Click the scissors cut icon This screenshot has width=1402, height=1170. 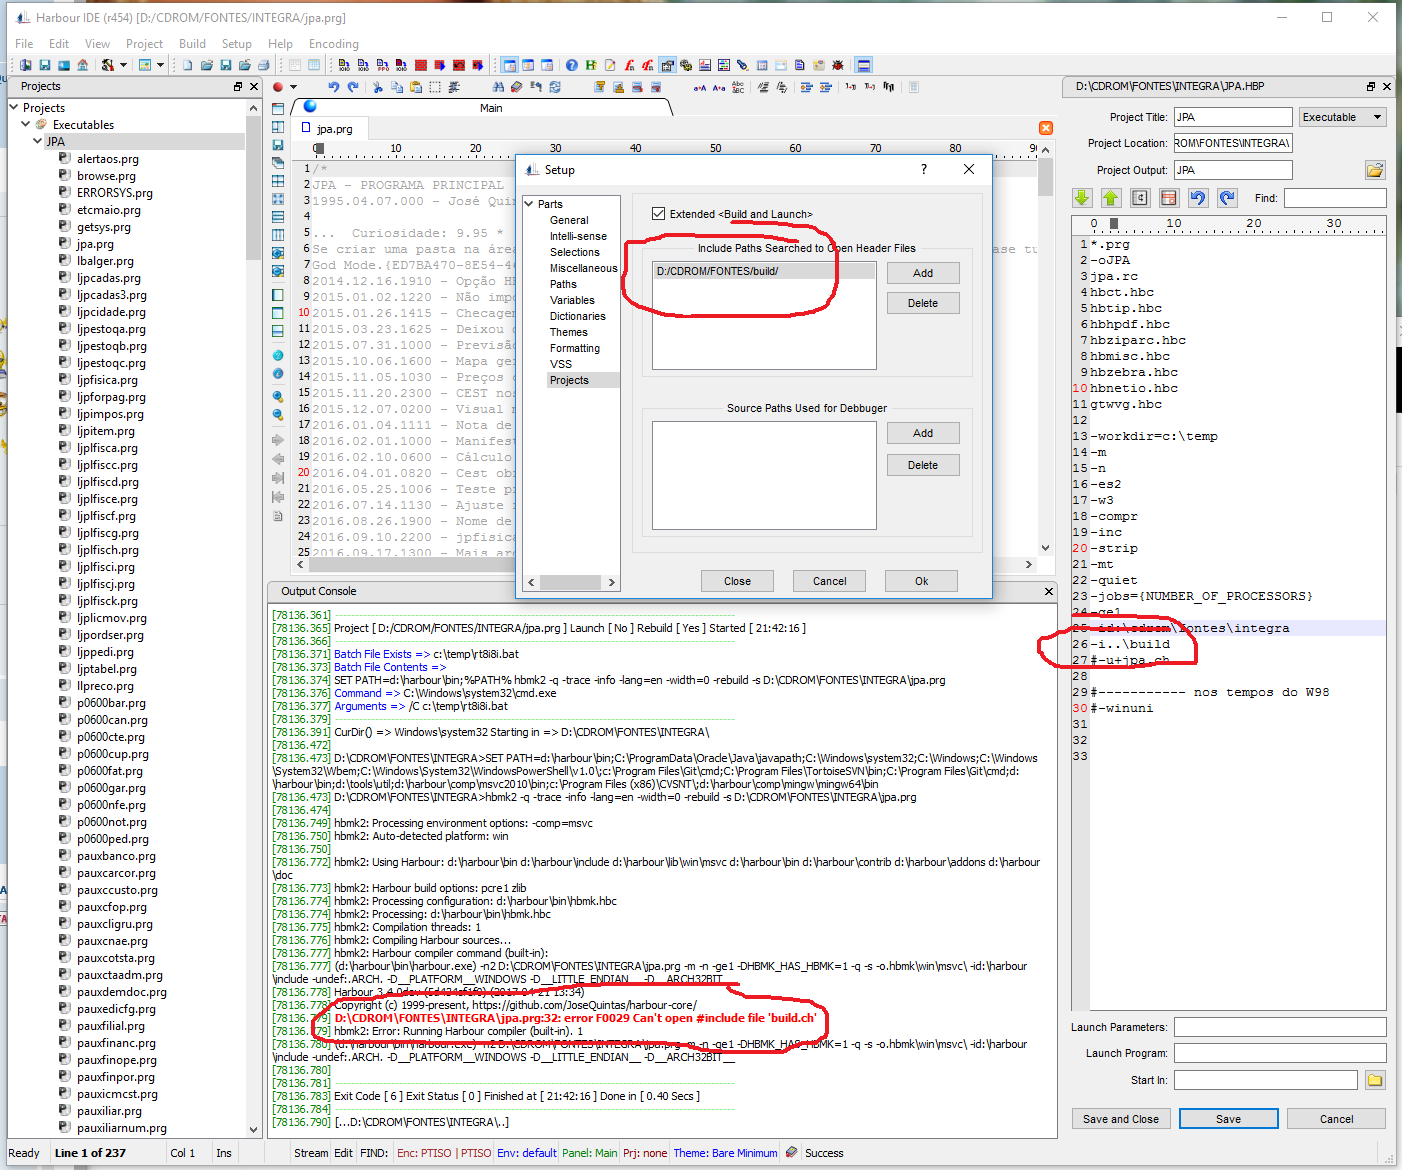[378, 87]
